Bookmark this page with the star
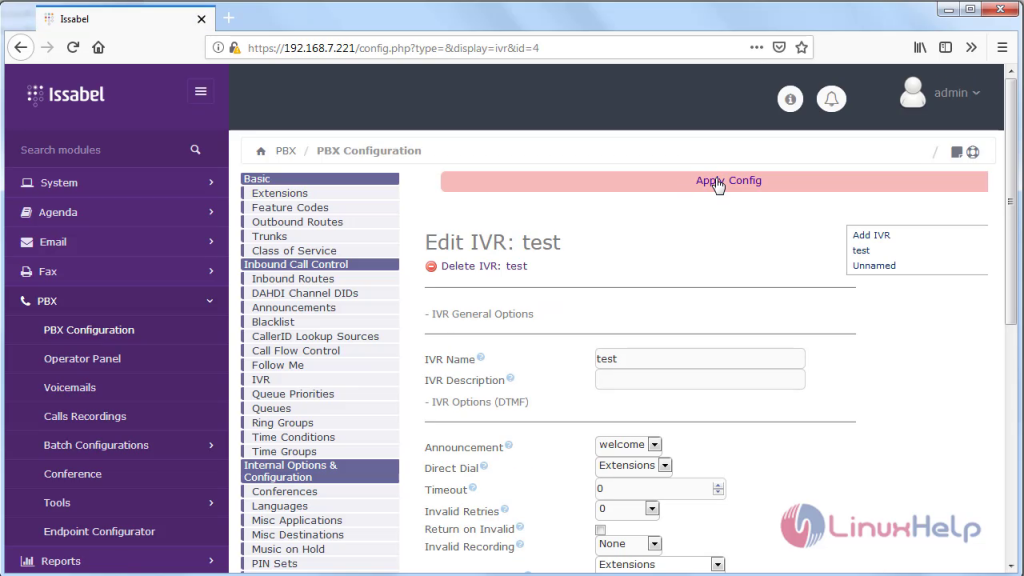The height and width of the screenshot is (576, 1024). pos(802,47)
